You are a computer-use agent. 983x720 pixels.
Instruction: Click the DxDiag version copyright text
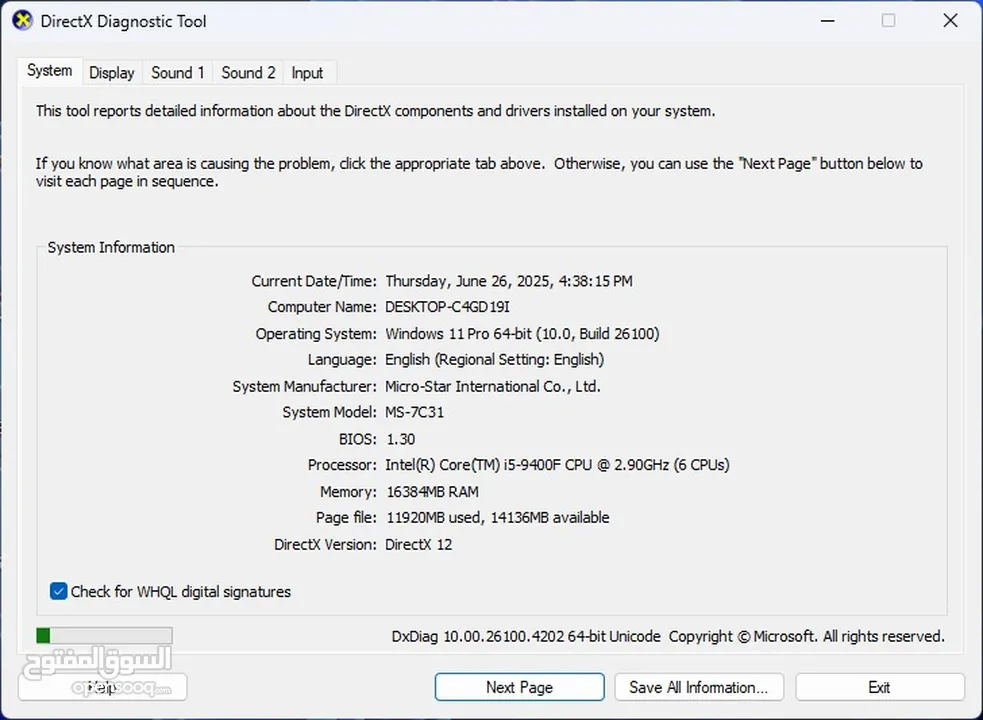(x=668, y=637)
